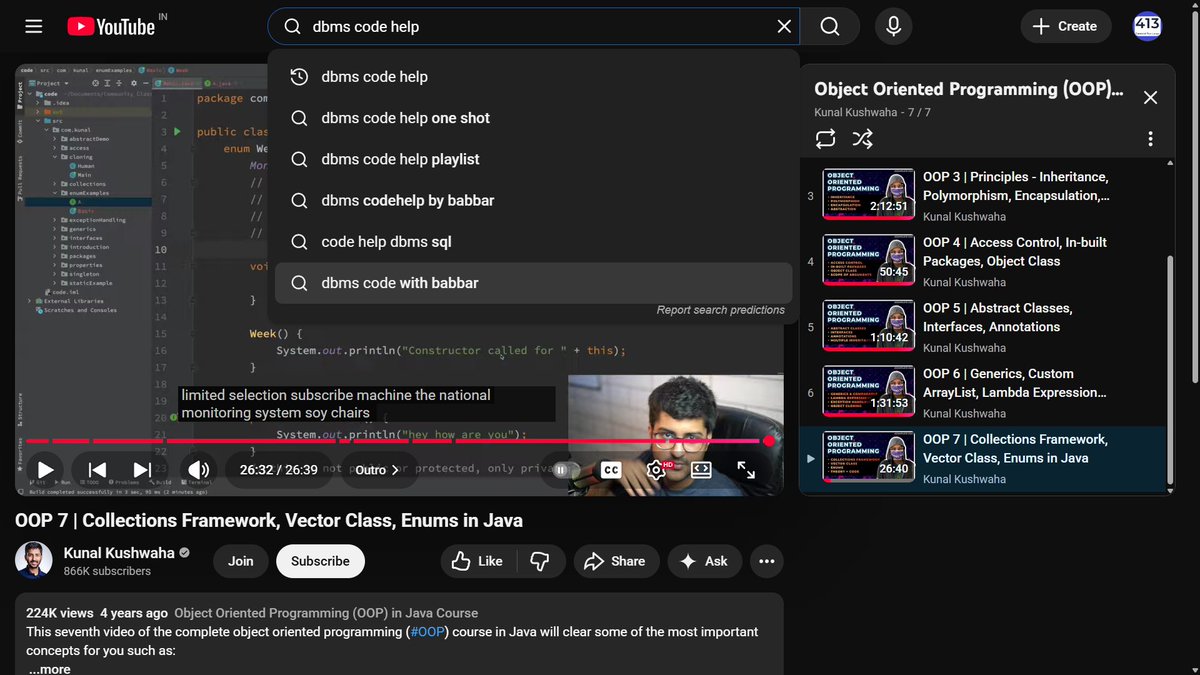This screenshot has width=1200, height=675.
Task: Go to the YouTube home logo
Action: pos(111,27)
